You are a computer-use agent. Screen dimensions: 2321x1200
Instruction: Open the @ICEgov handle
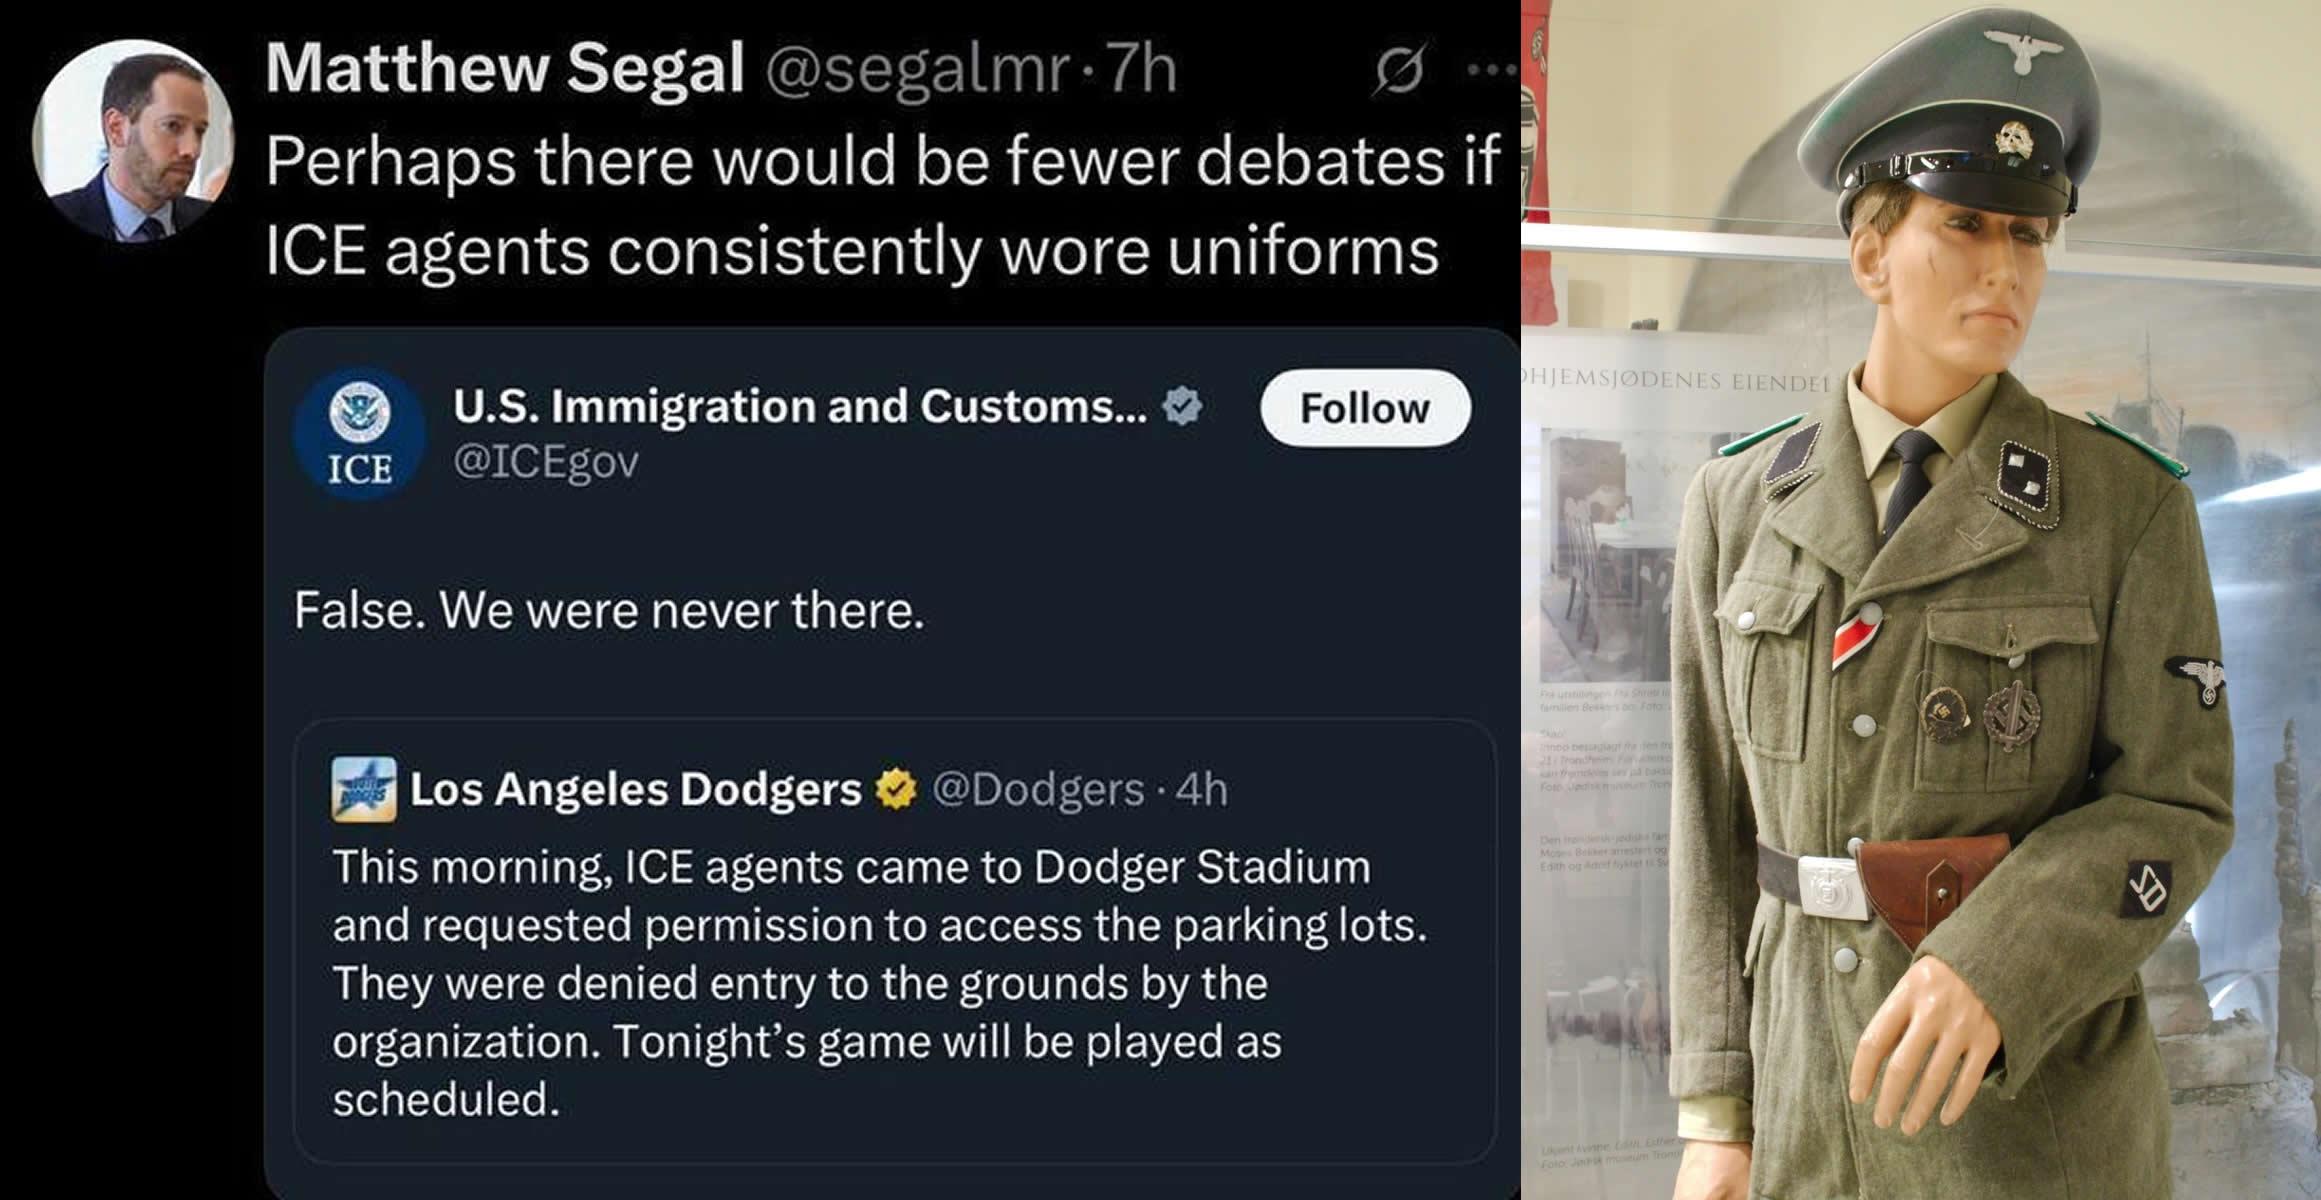546,462
